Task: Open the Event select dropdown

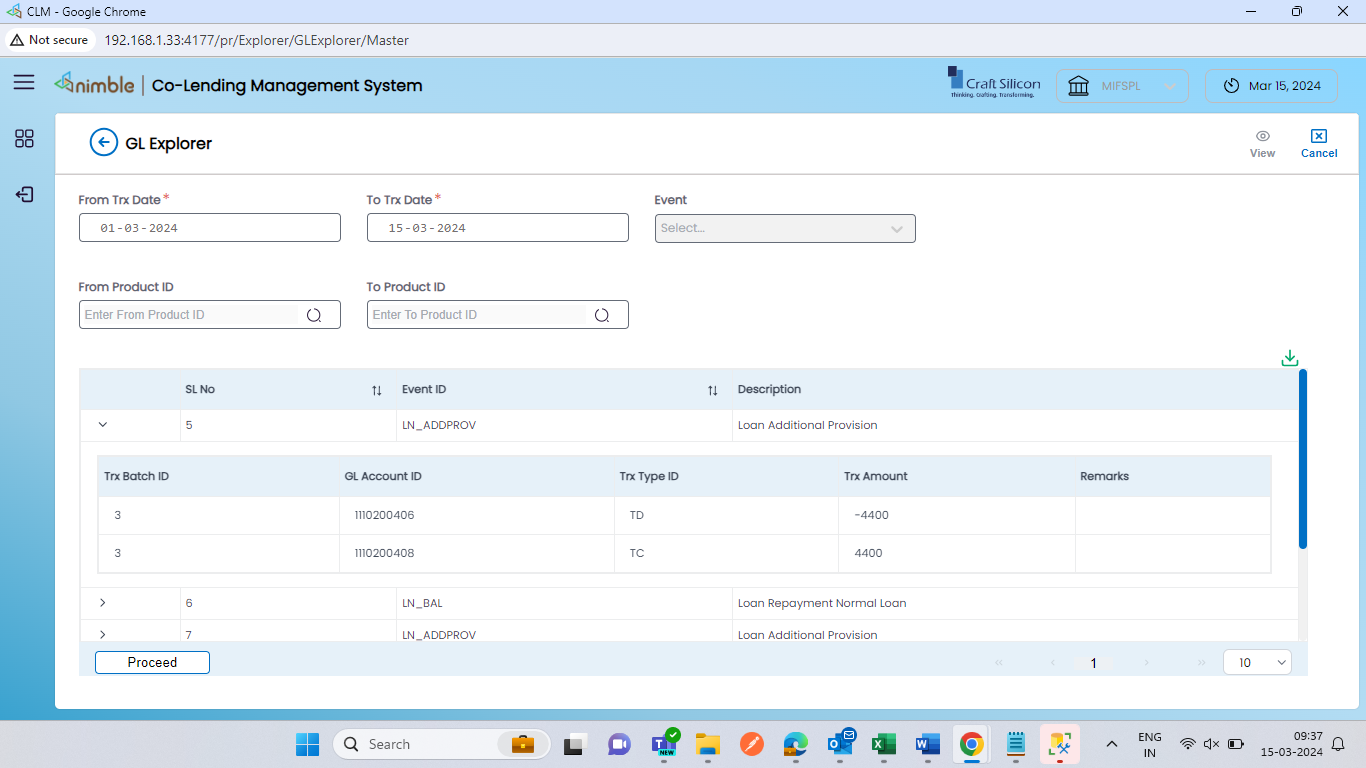Action: pyautogui.click(x=785, y=228)
